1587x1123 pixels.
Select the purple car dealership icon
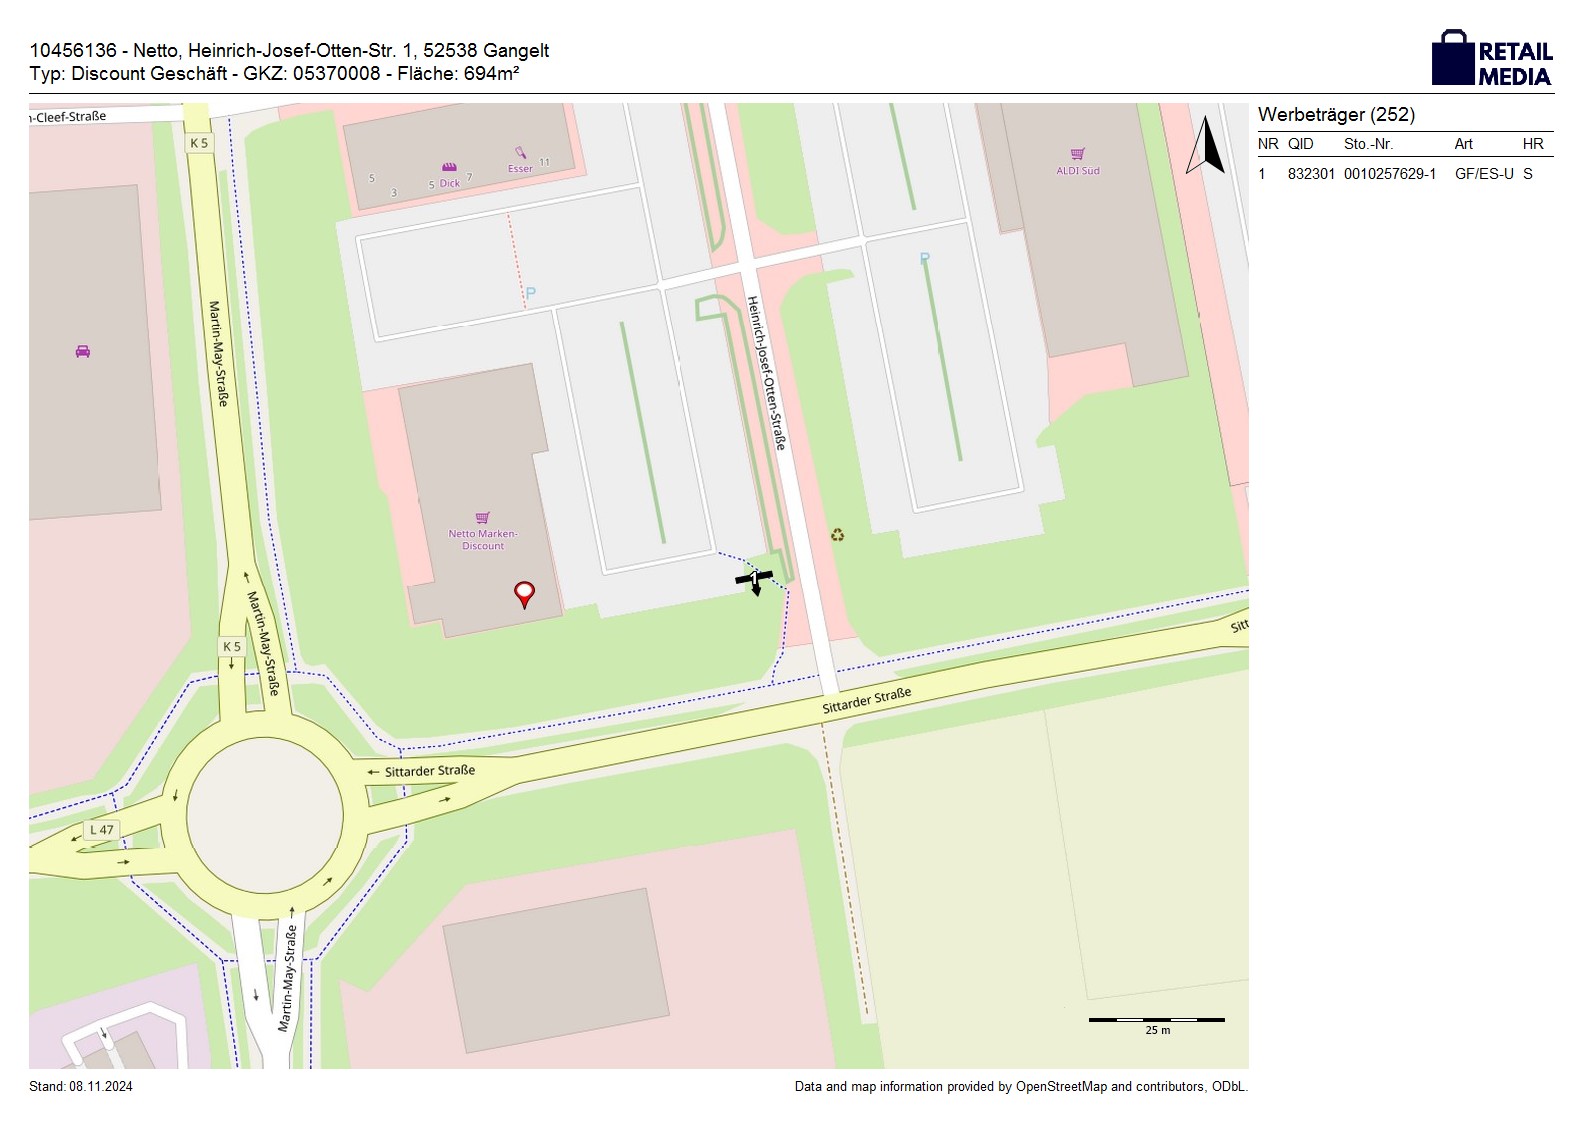pos(83,351)
